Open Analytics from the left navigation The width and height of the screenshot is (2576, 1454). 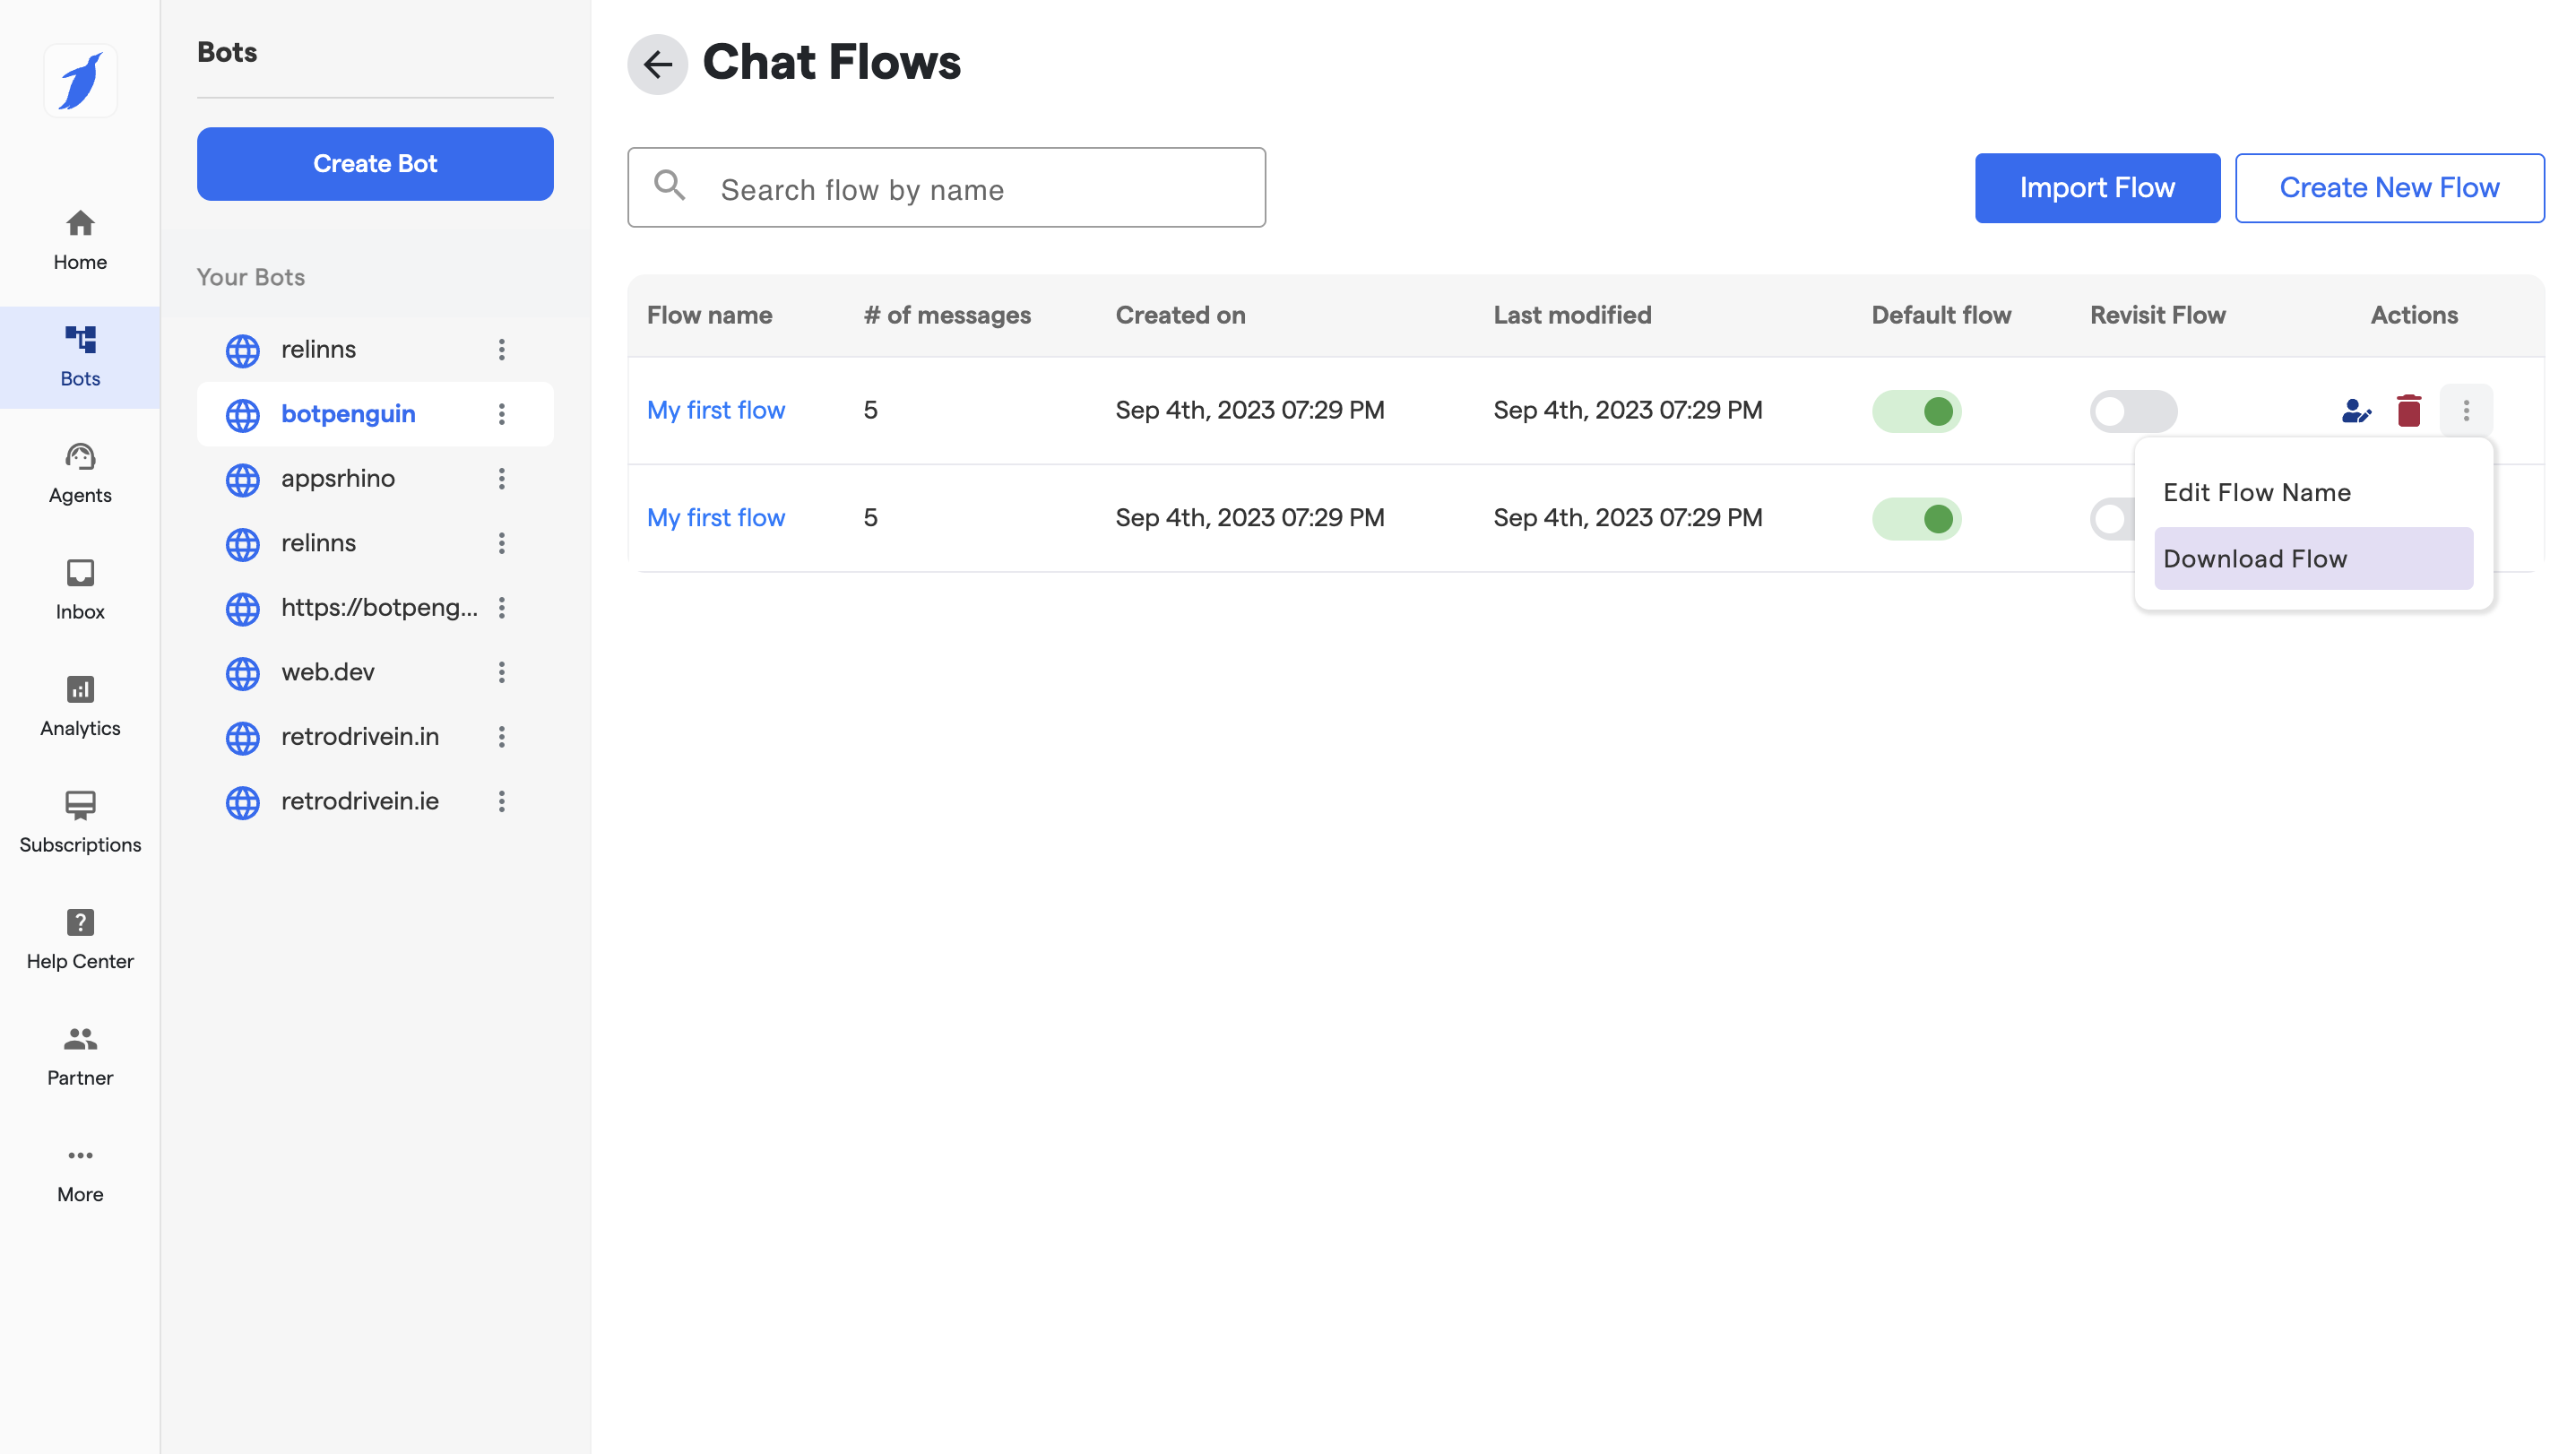(x=80, y=706)
